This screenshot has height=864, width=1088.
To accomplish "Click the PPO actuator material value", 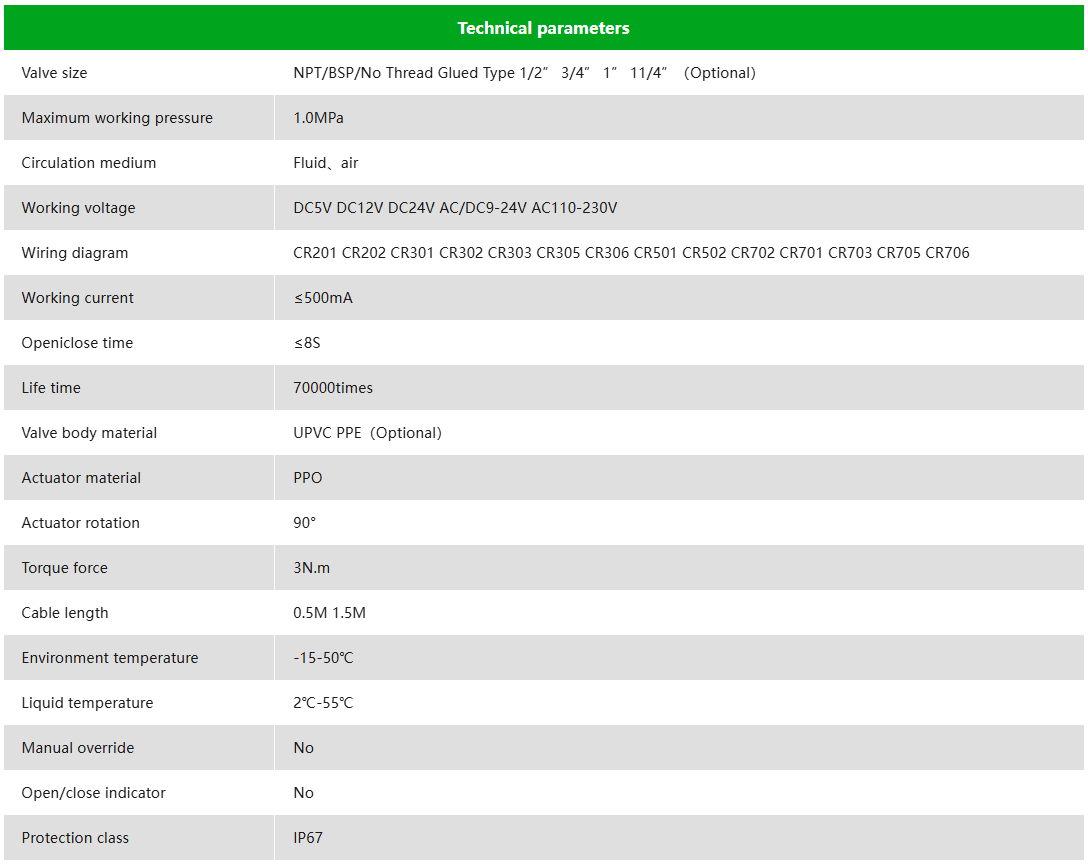I will (308, 478).
